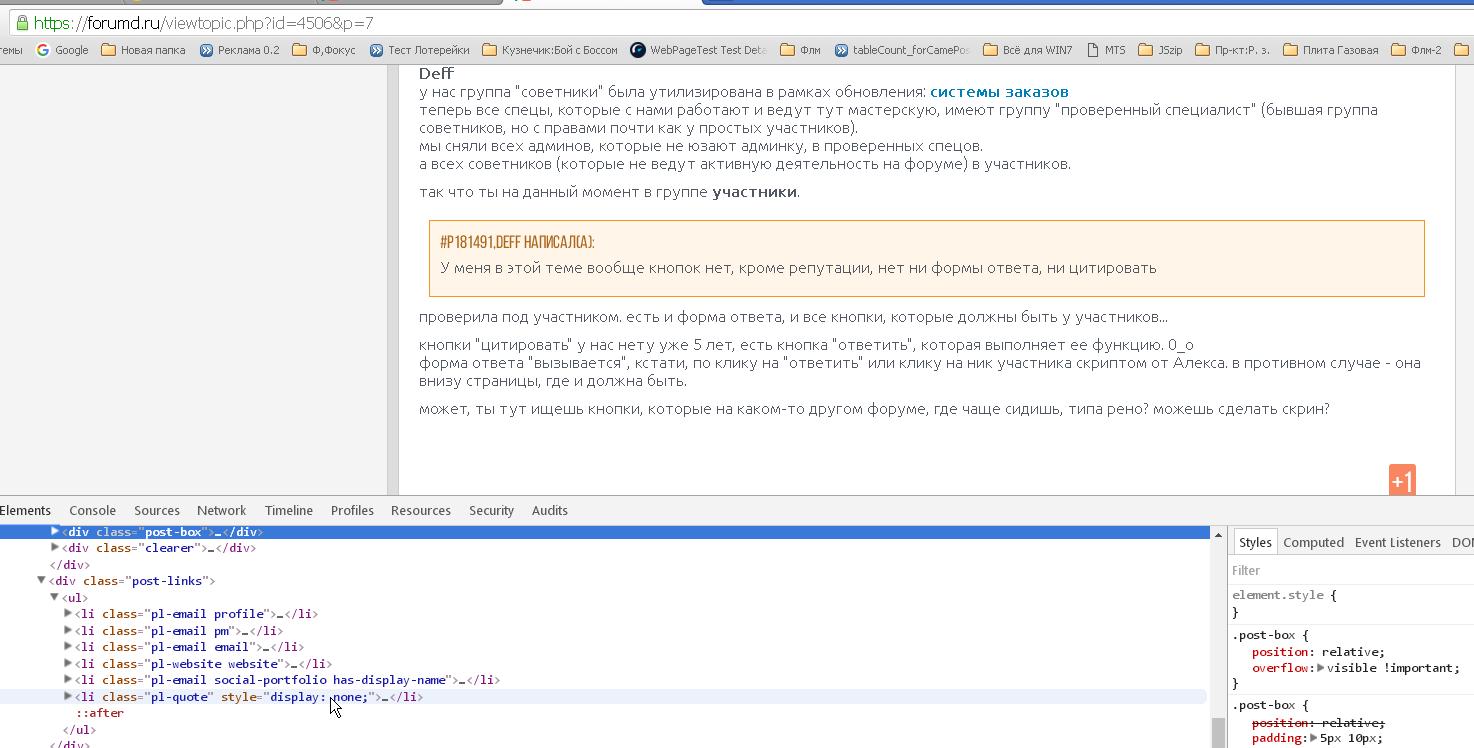Click the системы заказов link

point(999,92)
